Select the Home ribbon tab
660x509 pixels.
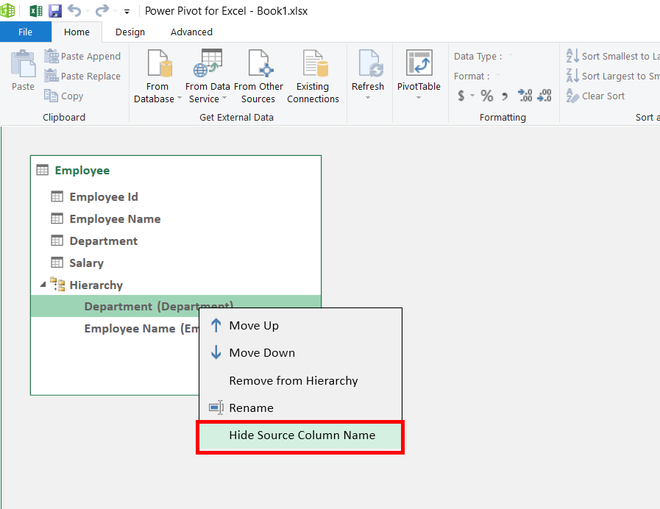77,32
